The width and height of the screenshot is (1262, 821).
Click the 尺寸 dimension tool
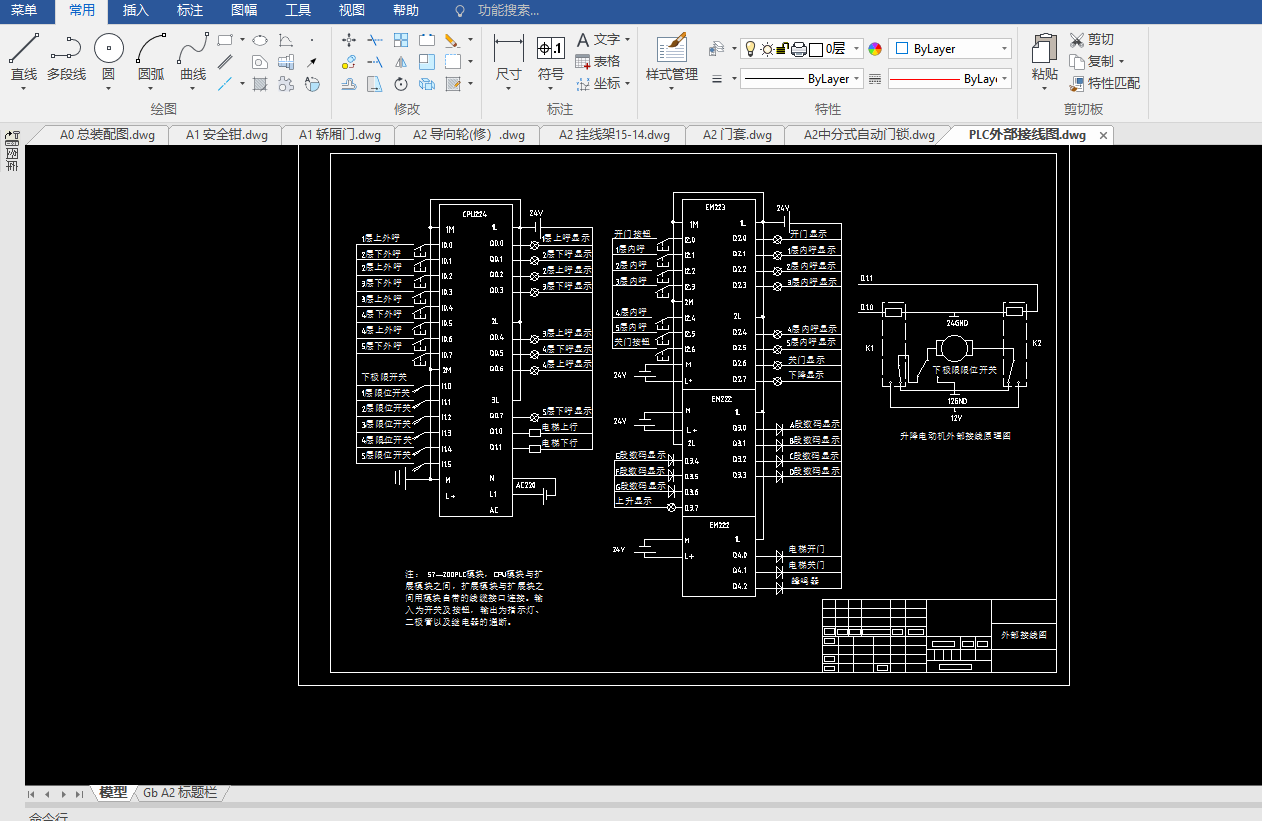point(509,58)
